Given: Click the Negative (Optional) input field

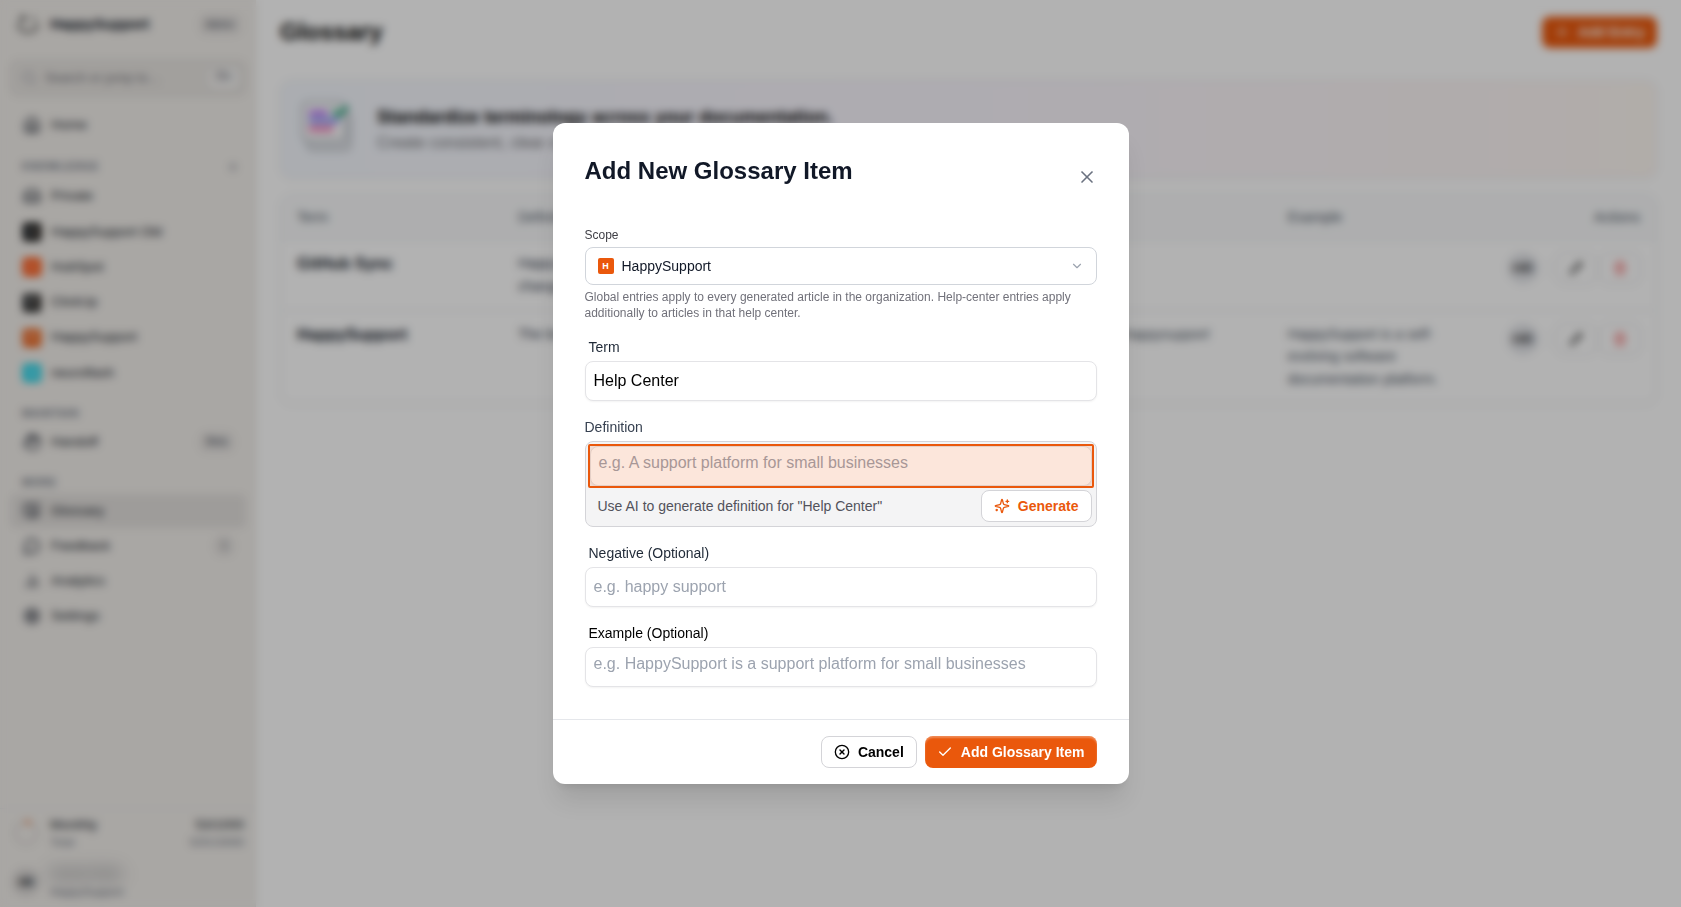Looking at the screenshot, I should coord(840,587).
